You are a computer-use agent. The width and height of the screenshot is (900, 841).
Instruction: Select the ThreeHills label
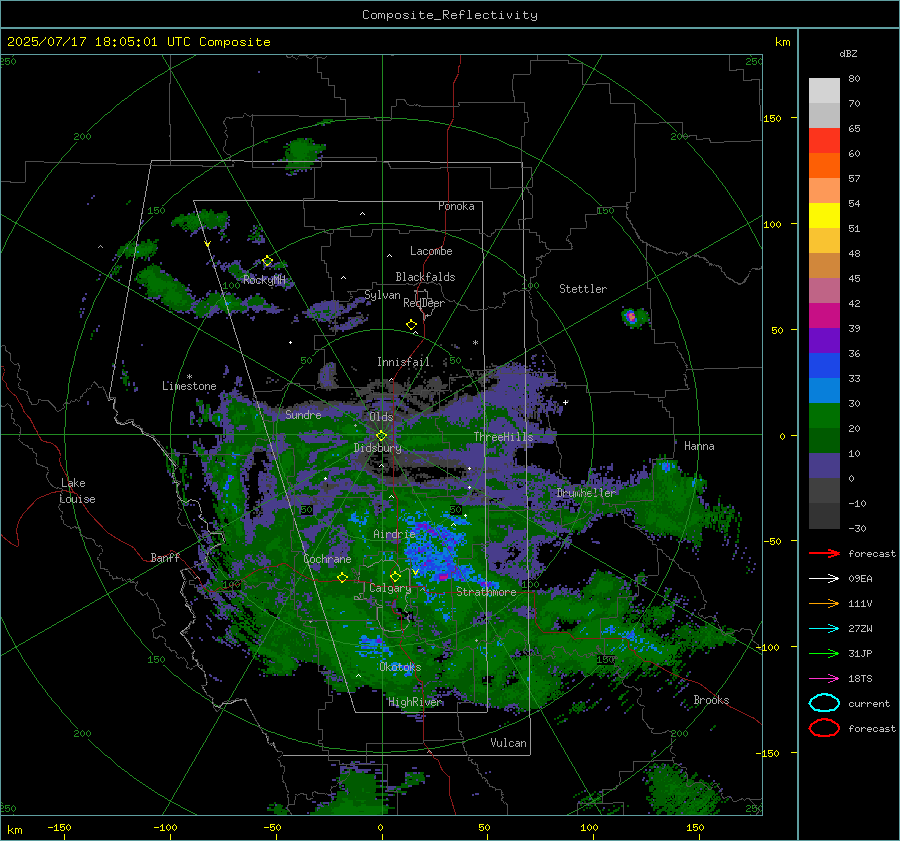click(504, 437)
